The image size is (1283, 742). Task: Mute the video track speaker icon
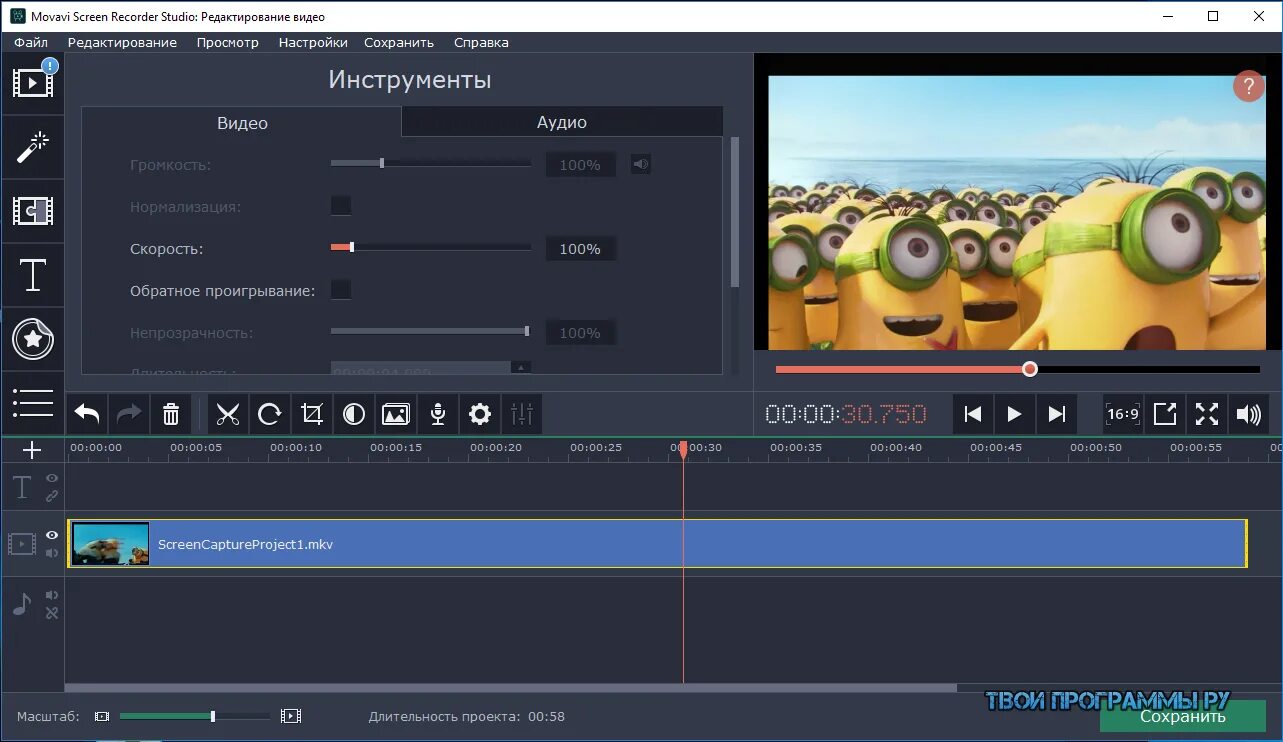tap(52, 553)
